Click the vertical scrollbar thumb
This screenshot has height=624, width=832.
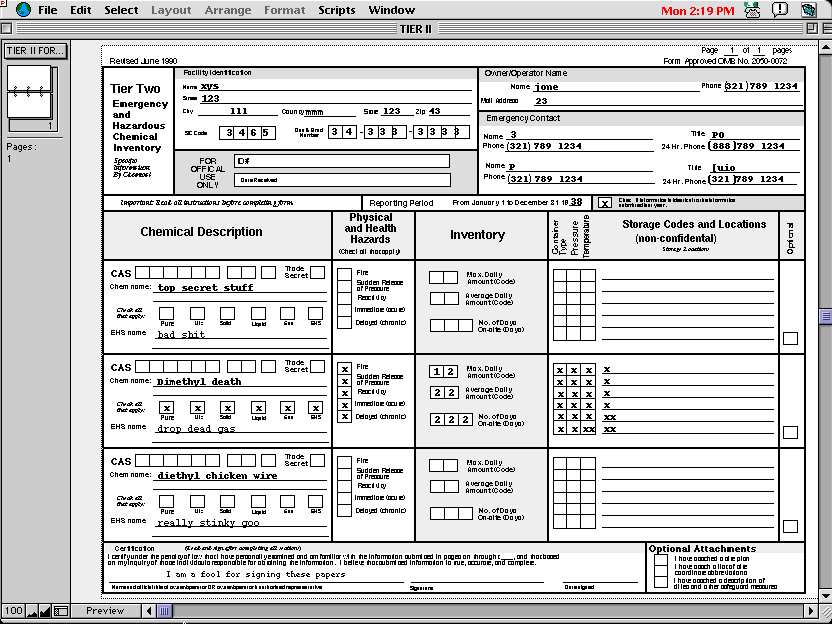click(x=826, y=316)
